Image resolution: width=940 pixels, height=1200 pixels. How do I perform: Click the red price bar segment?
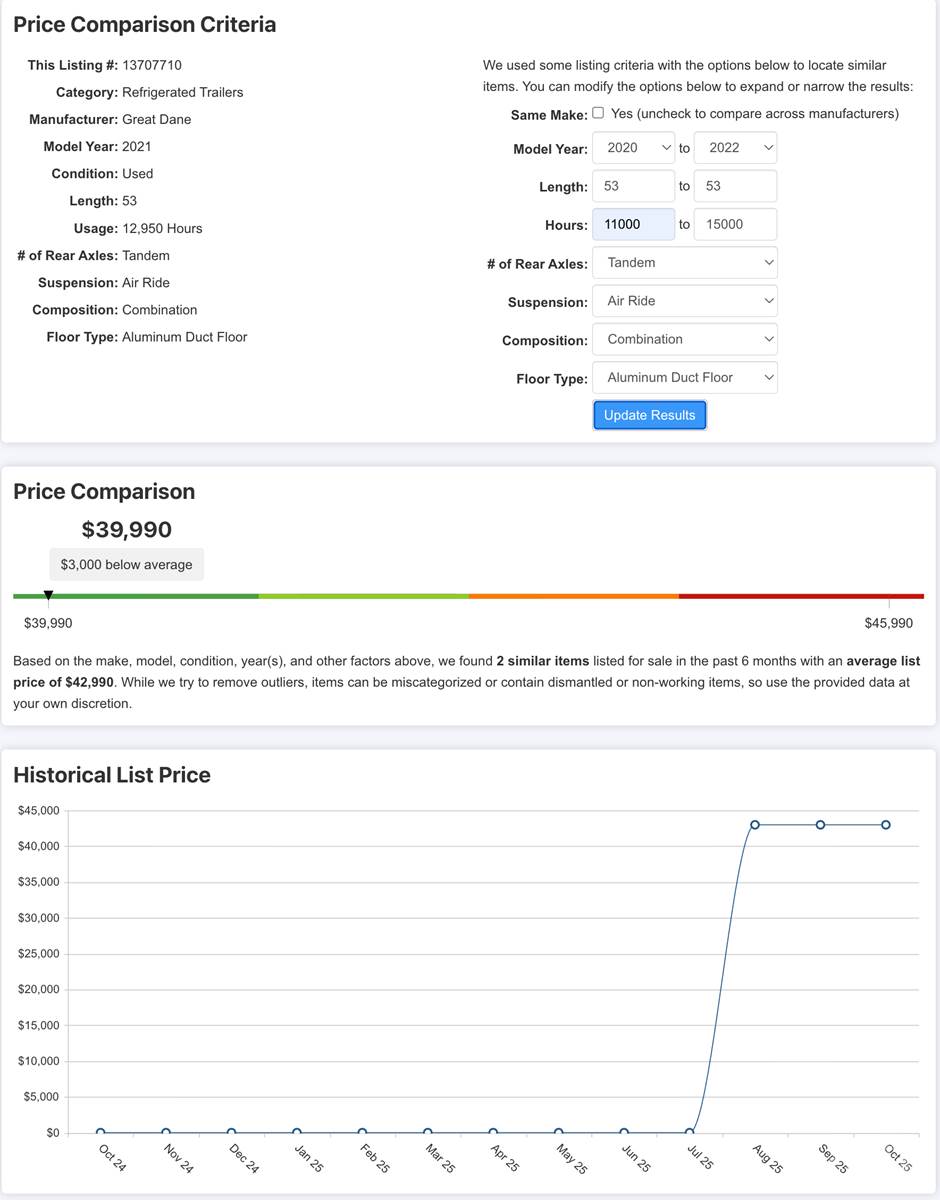point(800,596)
